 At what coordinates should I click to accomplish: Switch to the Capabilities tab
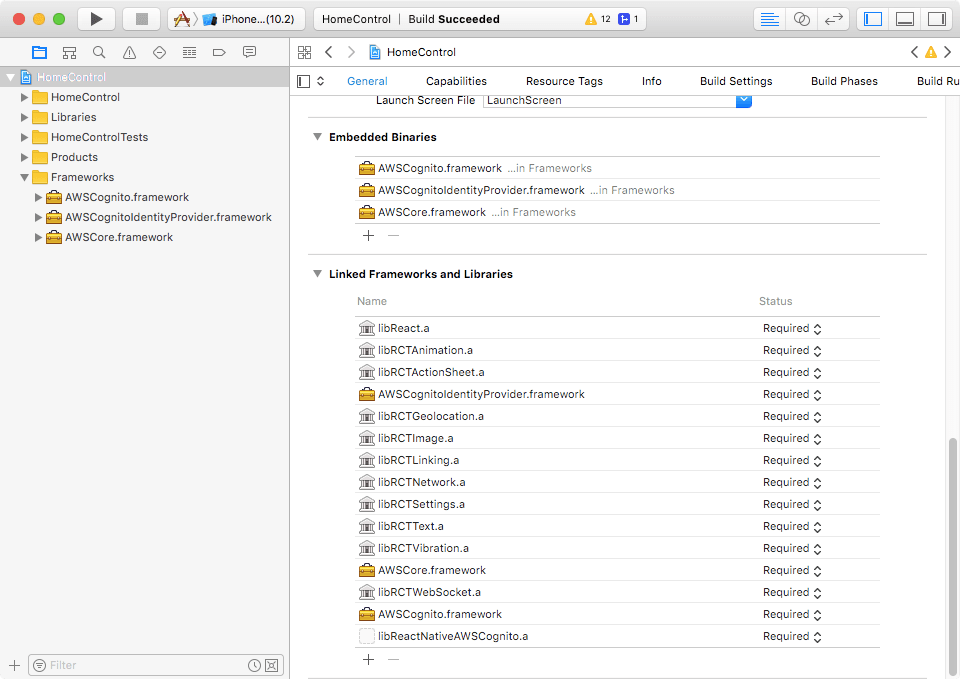pos(456,81)
